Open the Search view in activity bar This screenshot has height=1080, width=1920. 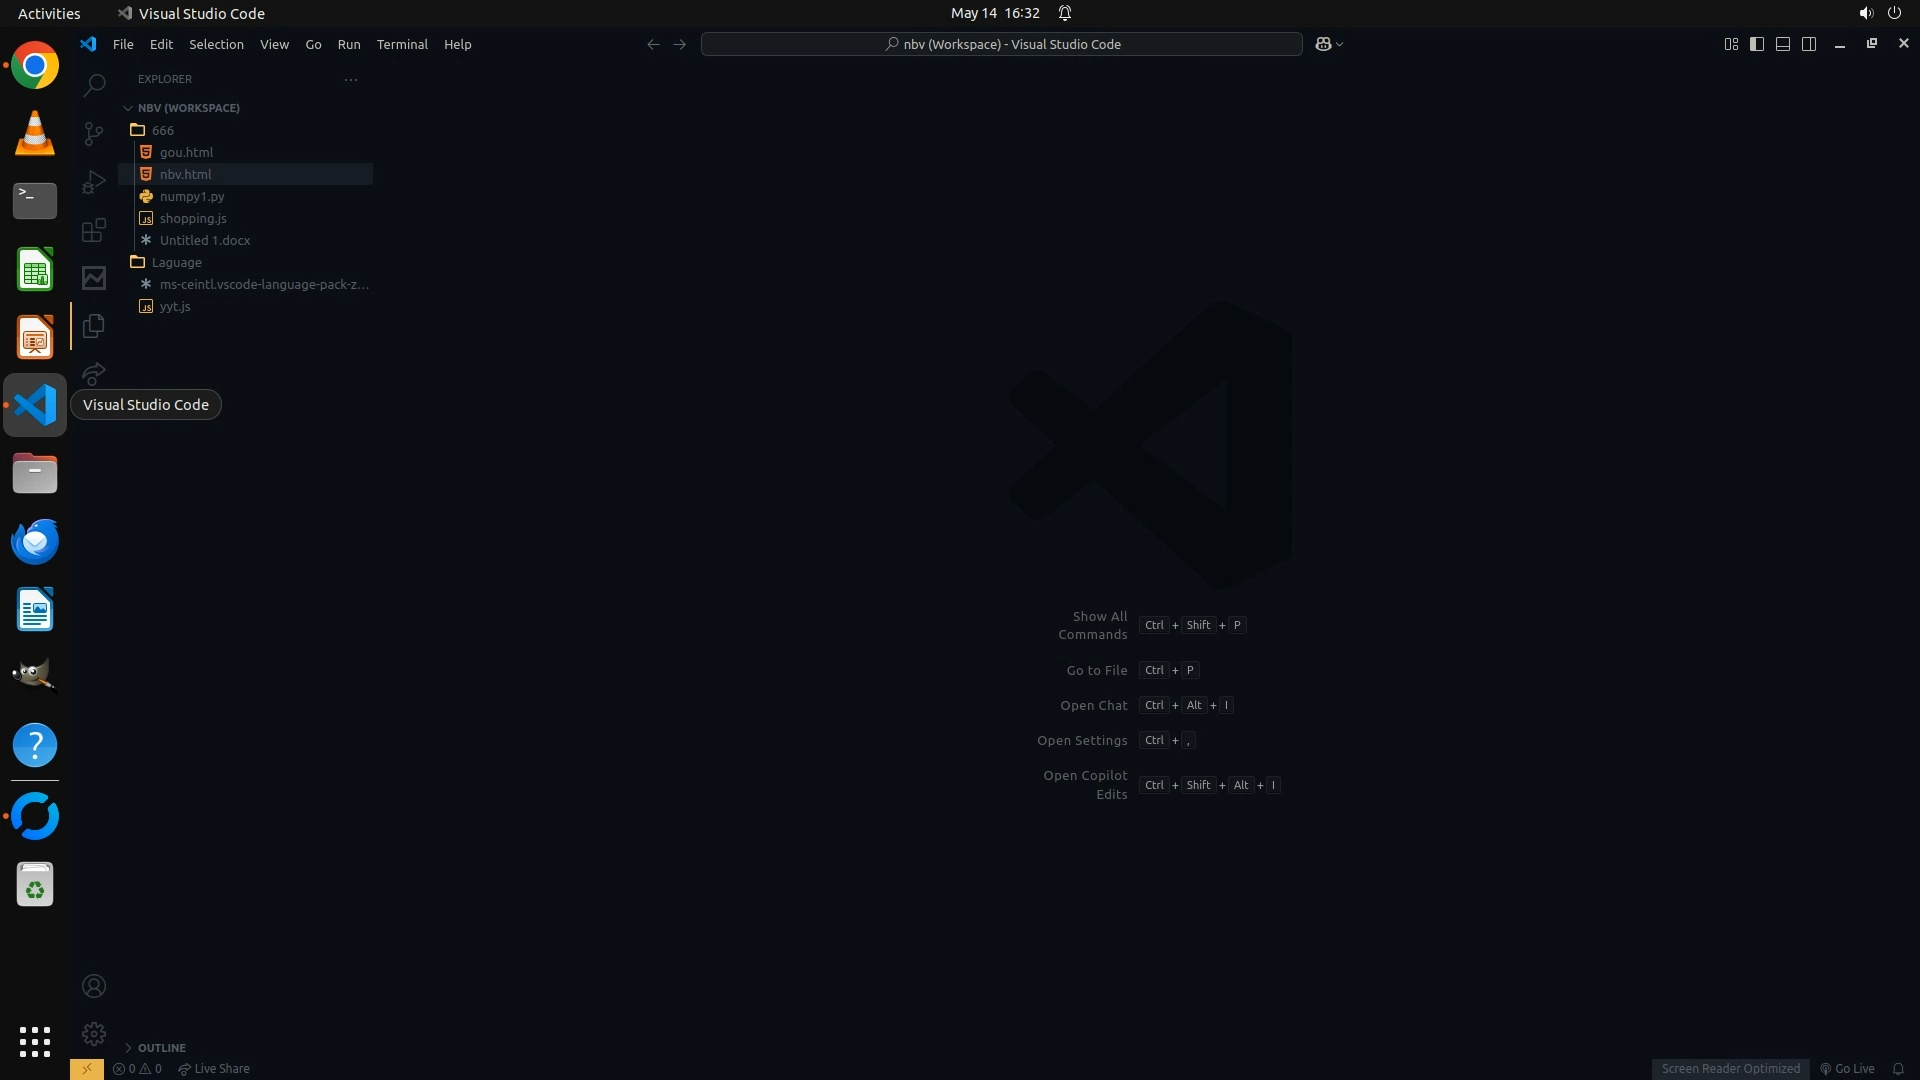click(x=94, y=85)
